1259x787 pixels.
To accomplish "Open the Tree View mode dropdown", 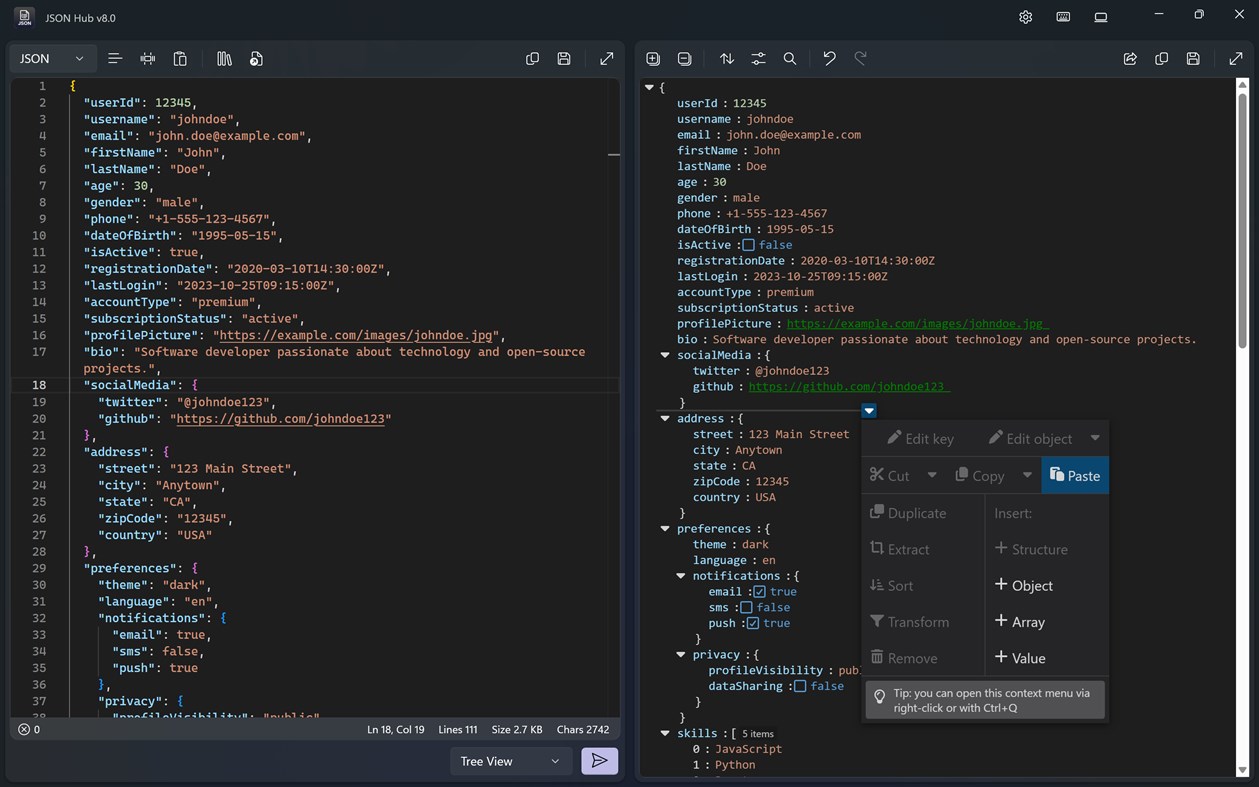I will (510, 761).
